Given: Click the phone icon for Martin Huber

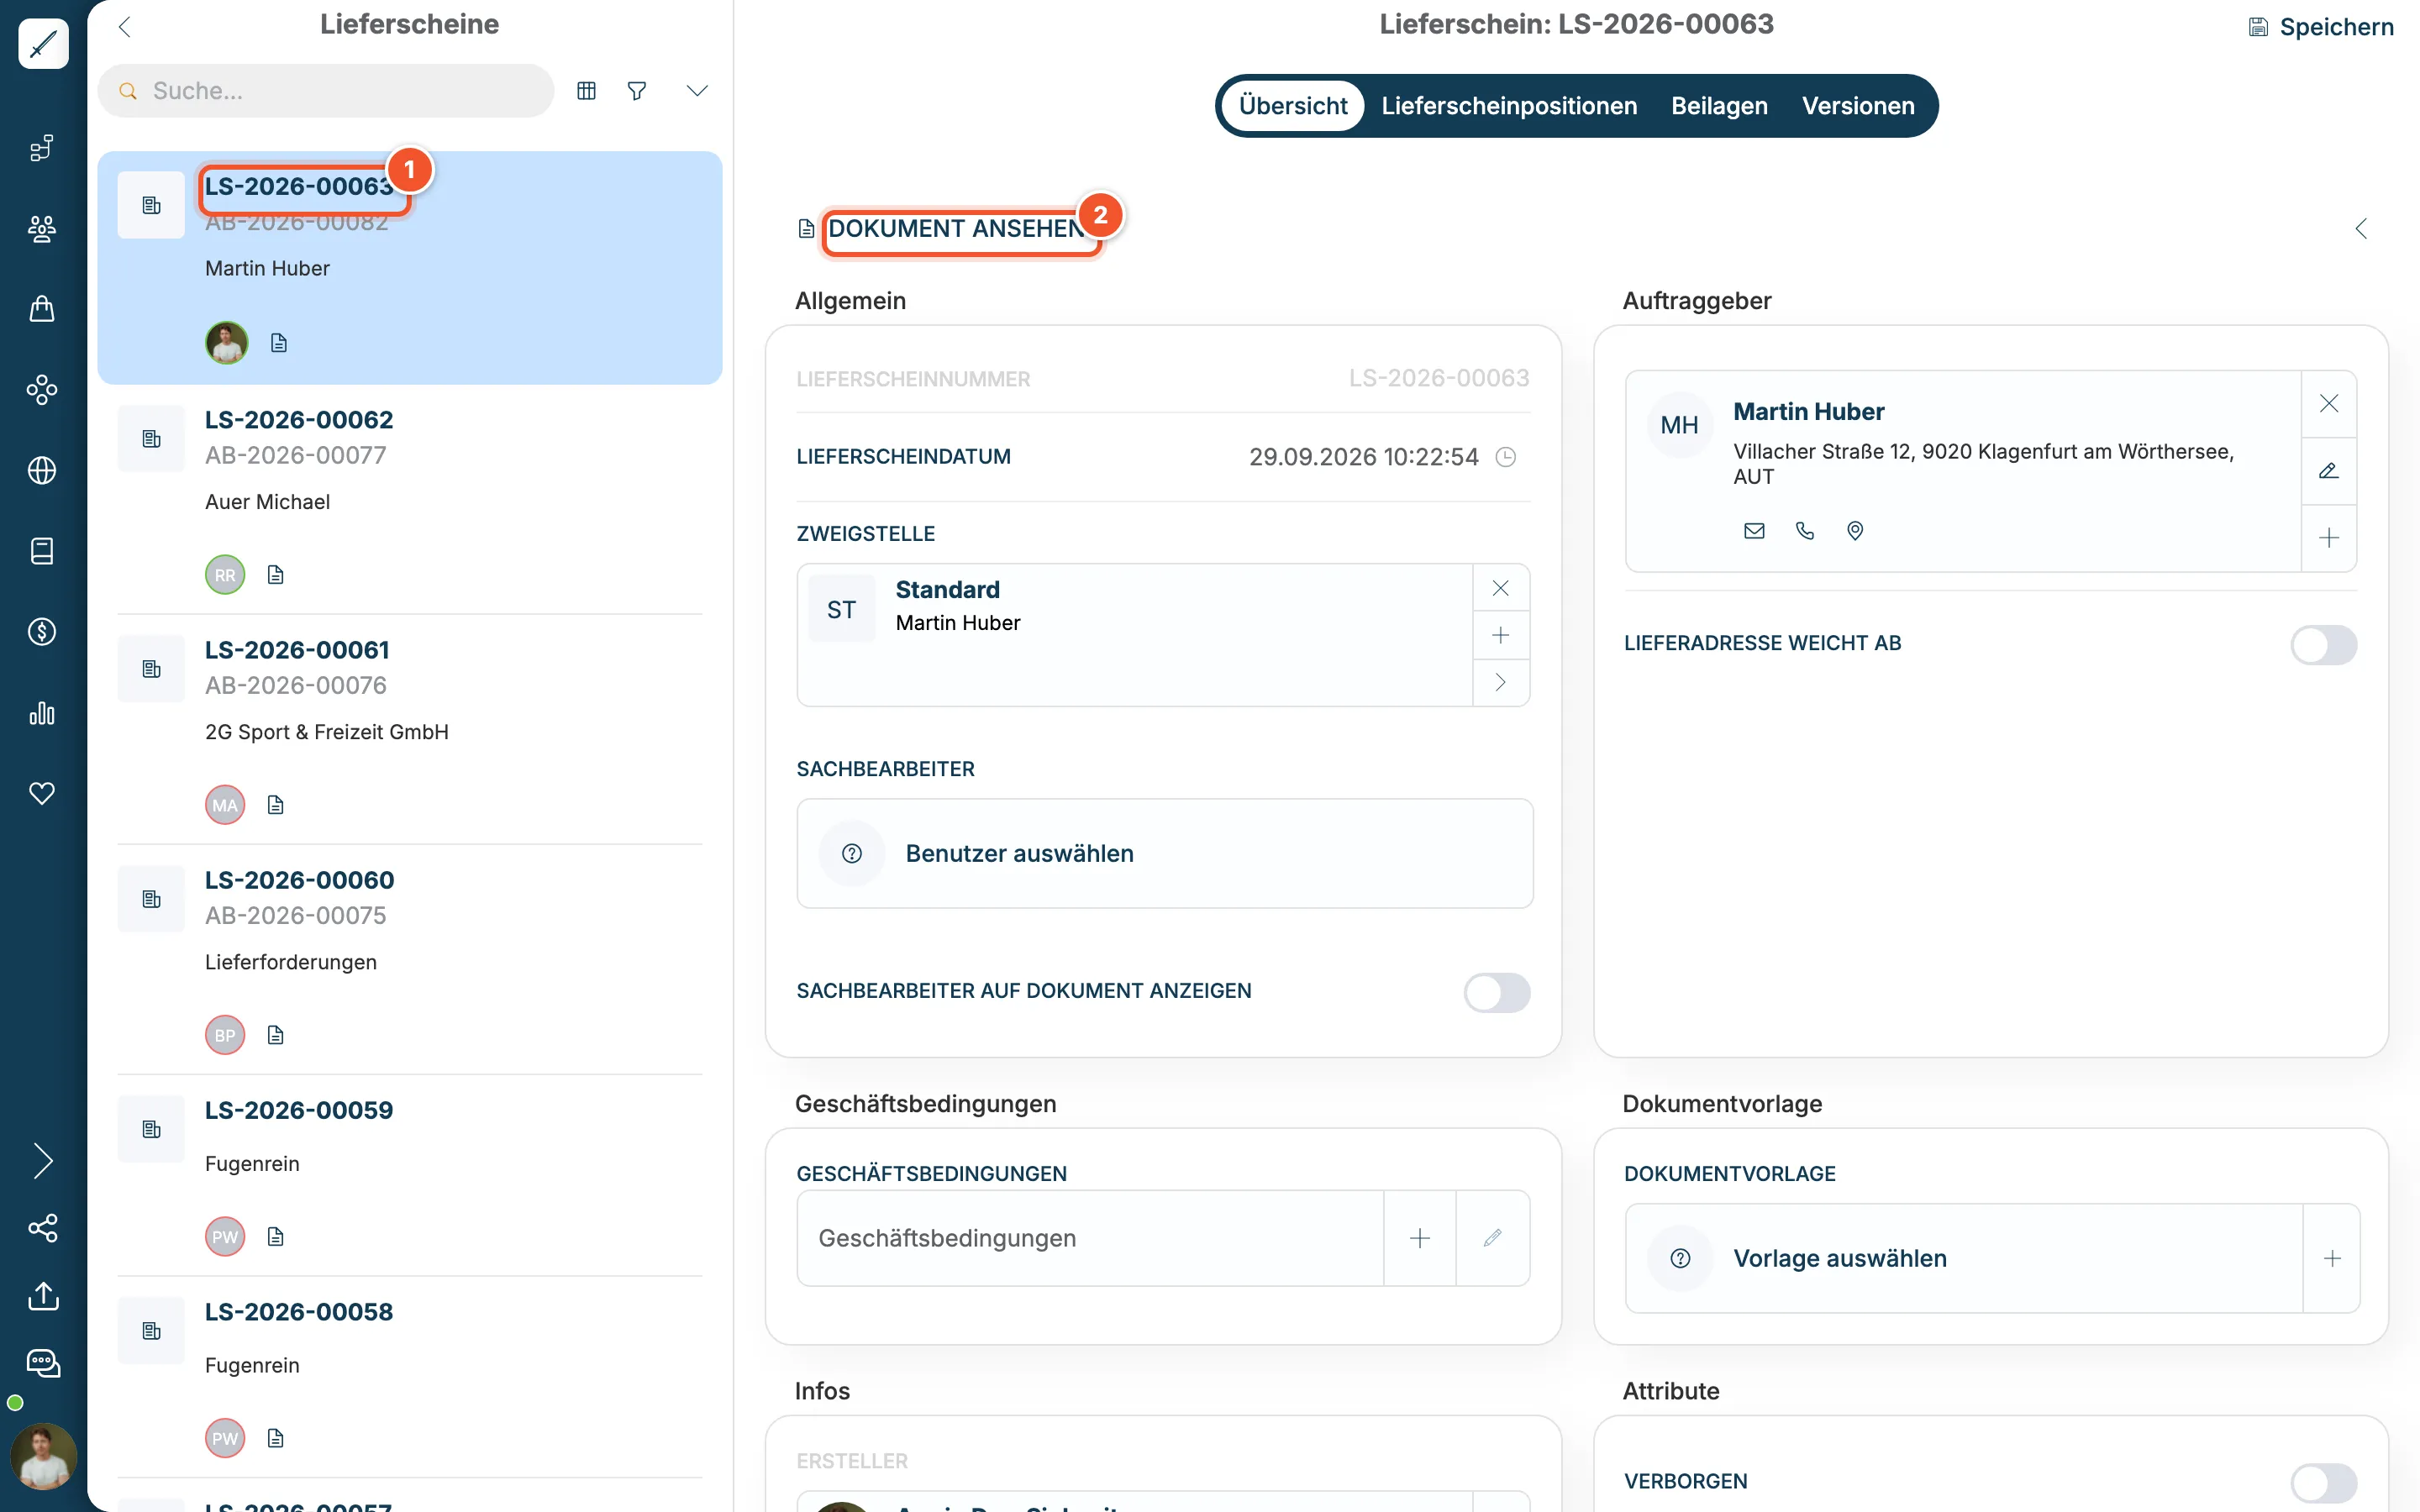Looking at the screenshot, I should [x=1805, y=531].
